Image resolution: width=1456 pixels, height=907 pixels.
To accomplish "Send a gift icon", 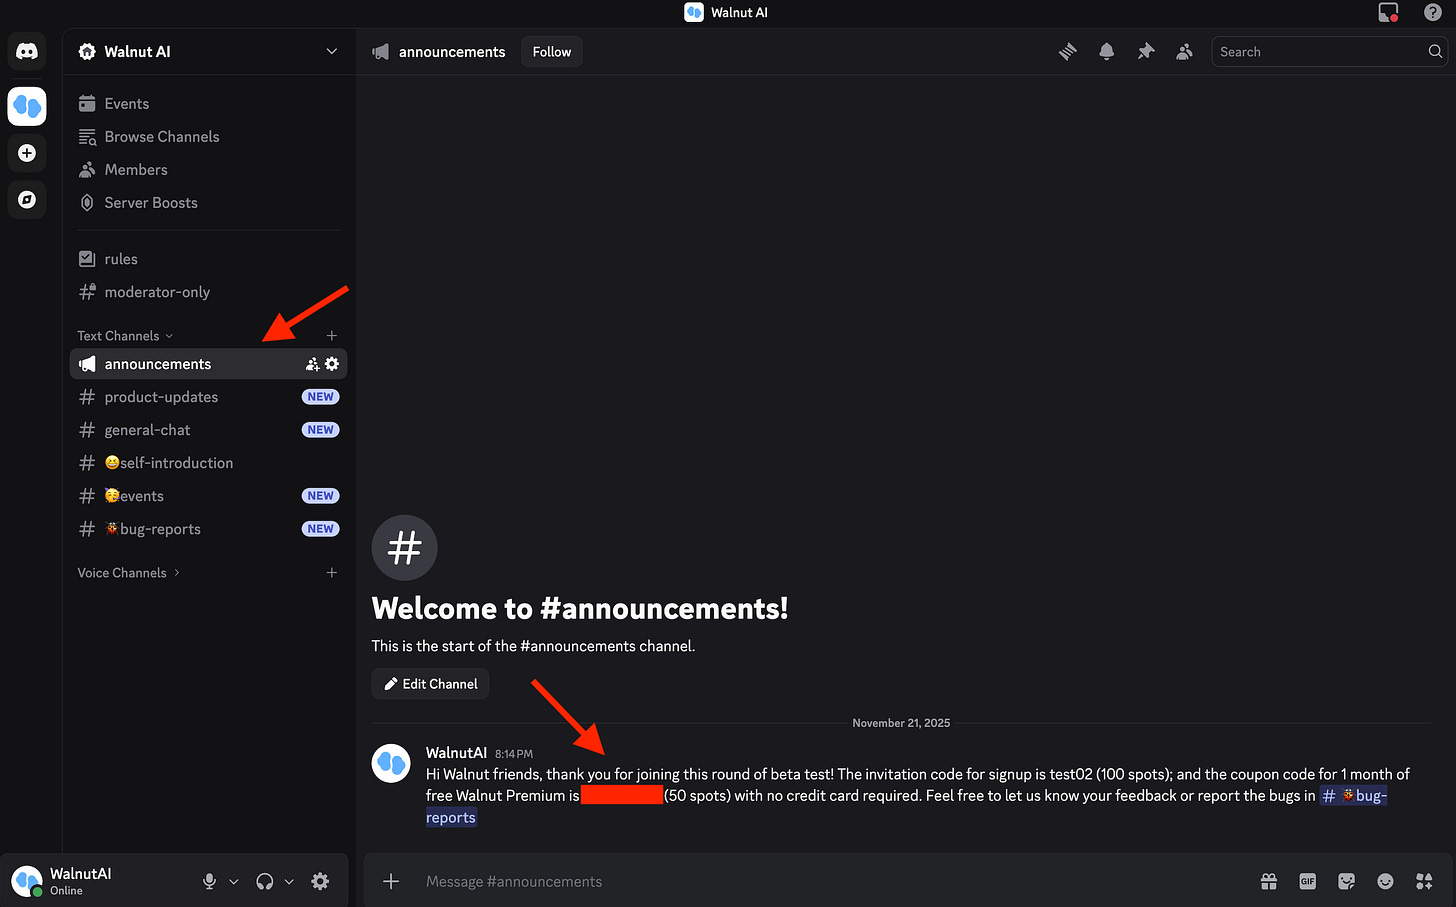I will tap(1269, 881).
